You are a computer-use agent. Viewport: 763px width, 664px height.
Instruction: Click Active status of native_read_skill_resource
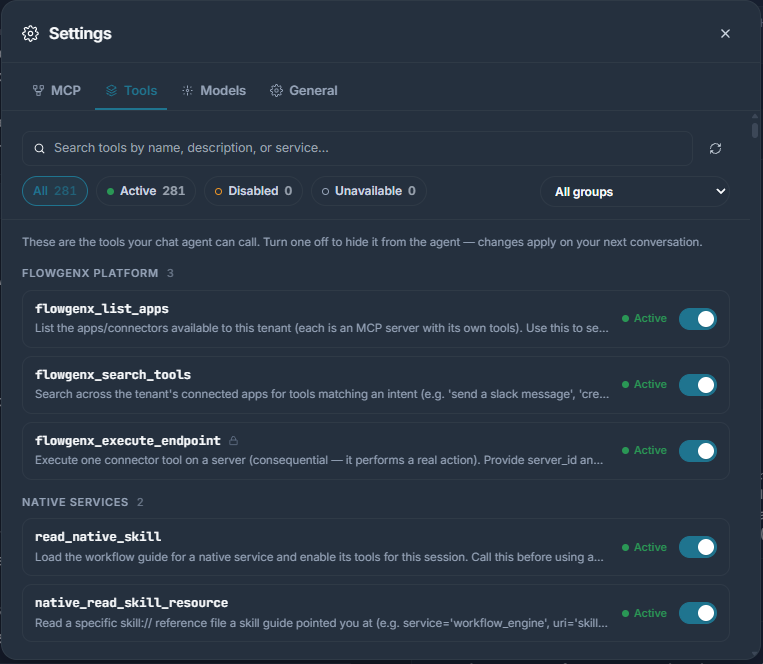coord(644,613)
